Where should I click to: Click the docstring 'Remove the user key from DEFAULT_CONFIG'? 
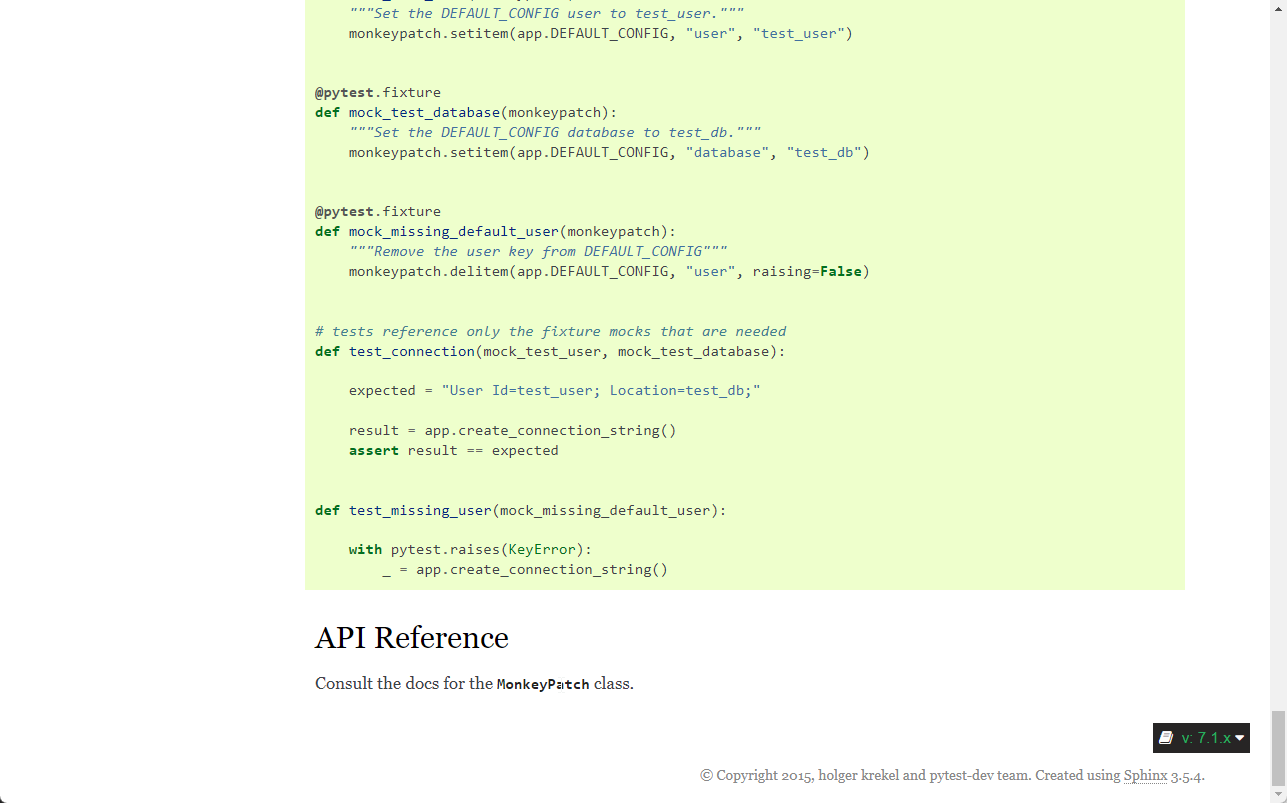pos(538,251)
